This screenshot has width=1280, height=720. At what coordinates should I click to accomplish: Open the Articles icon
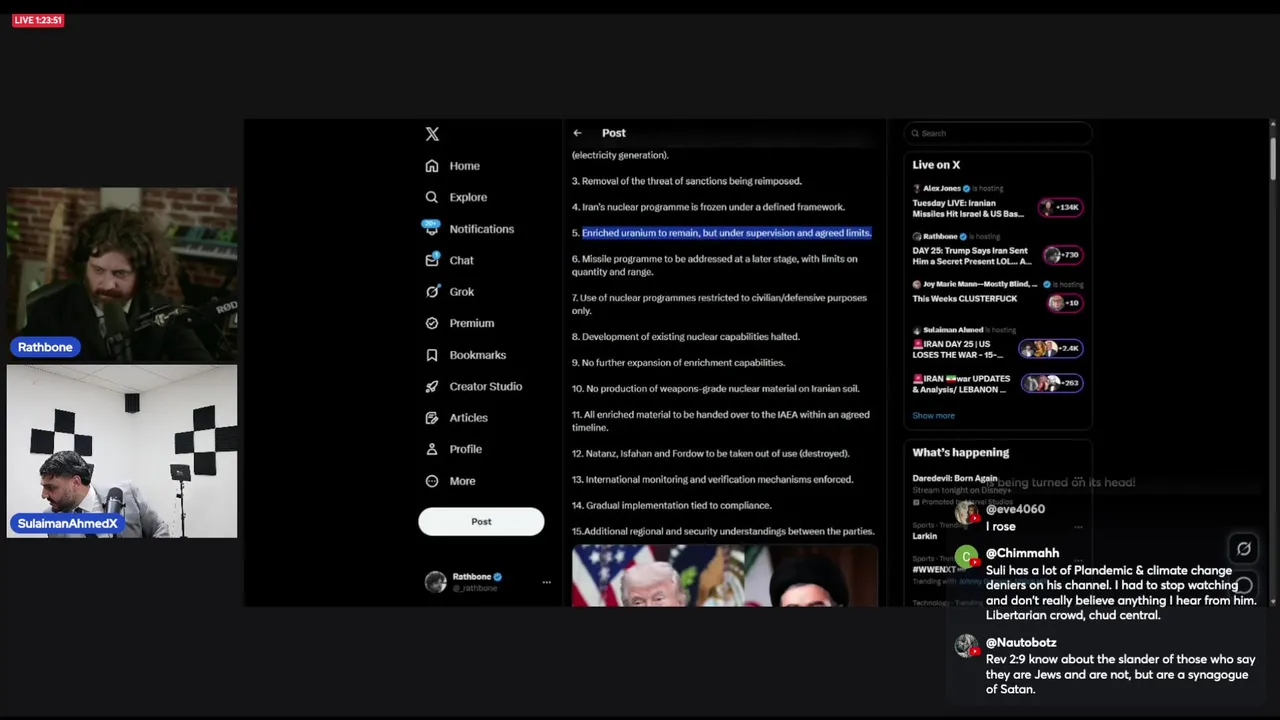point(432,418)
